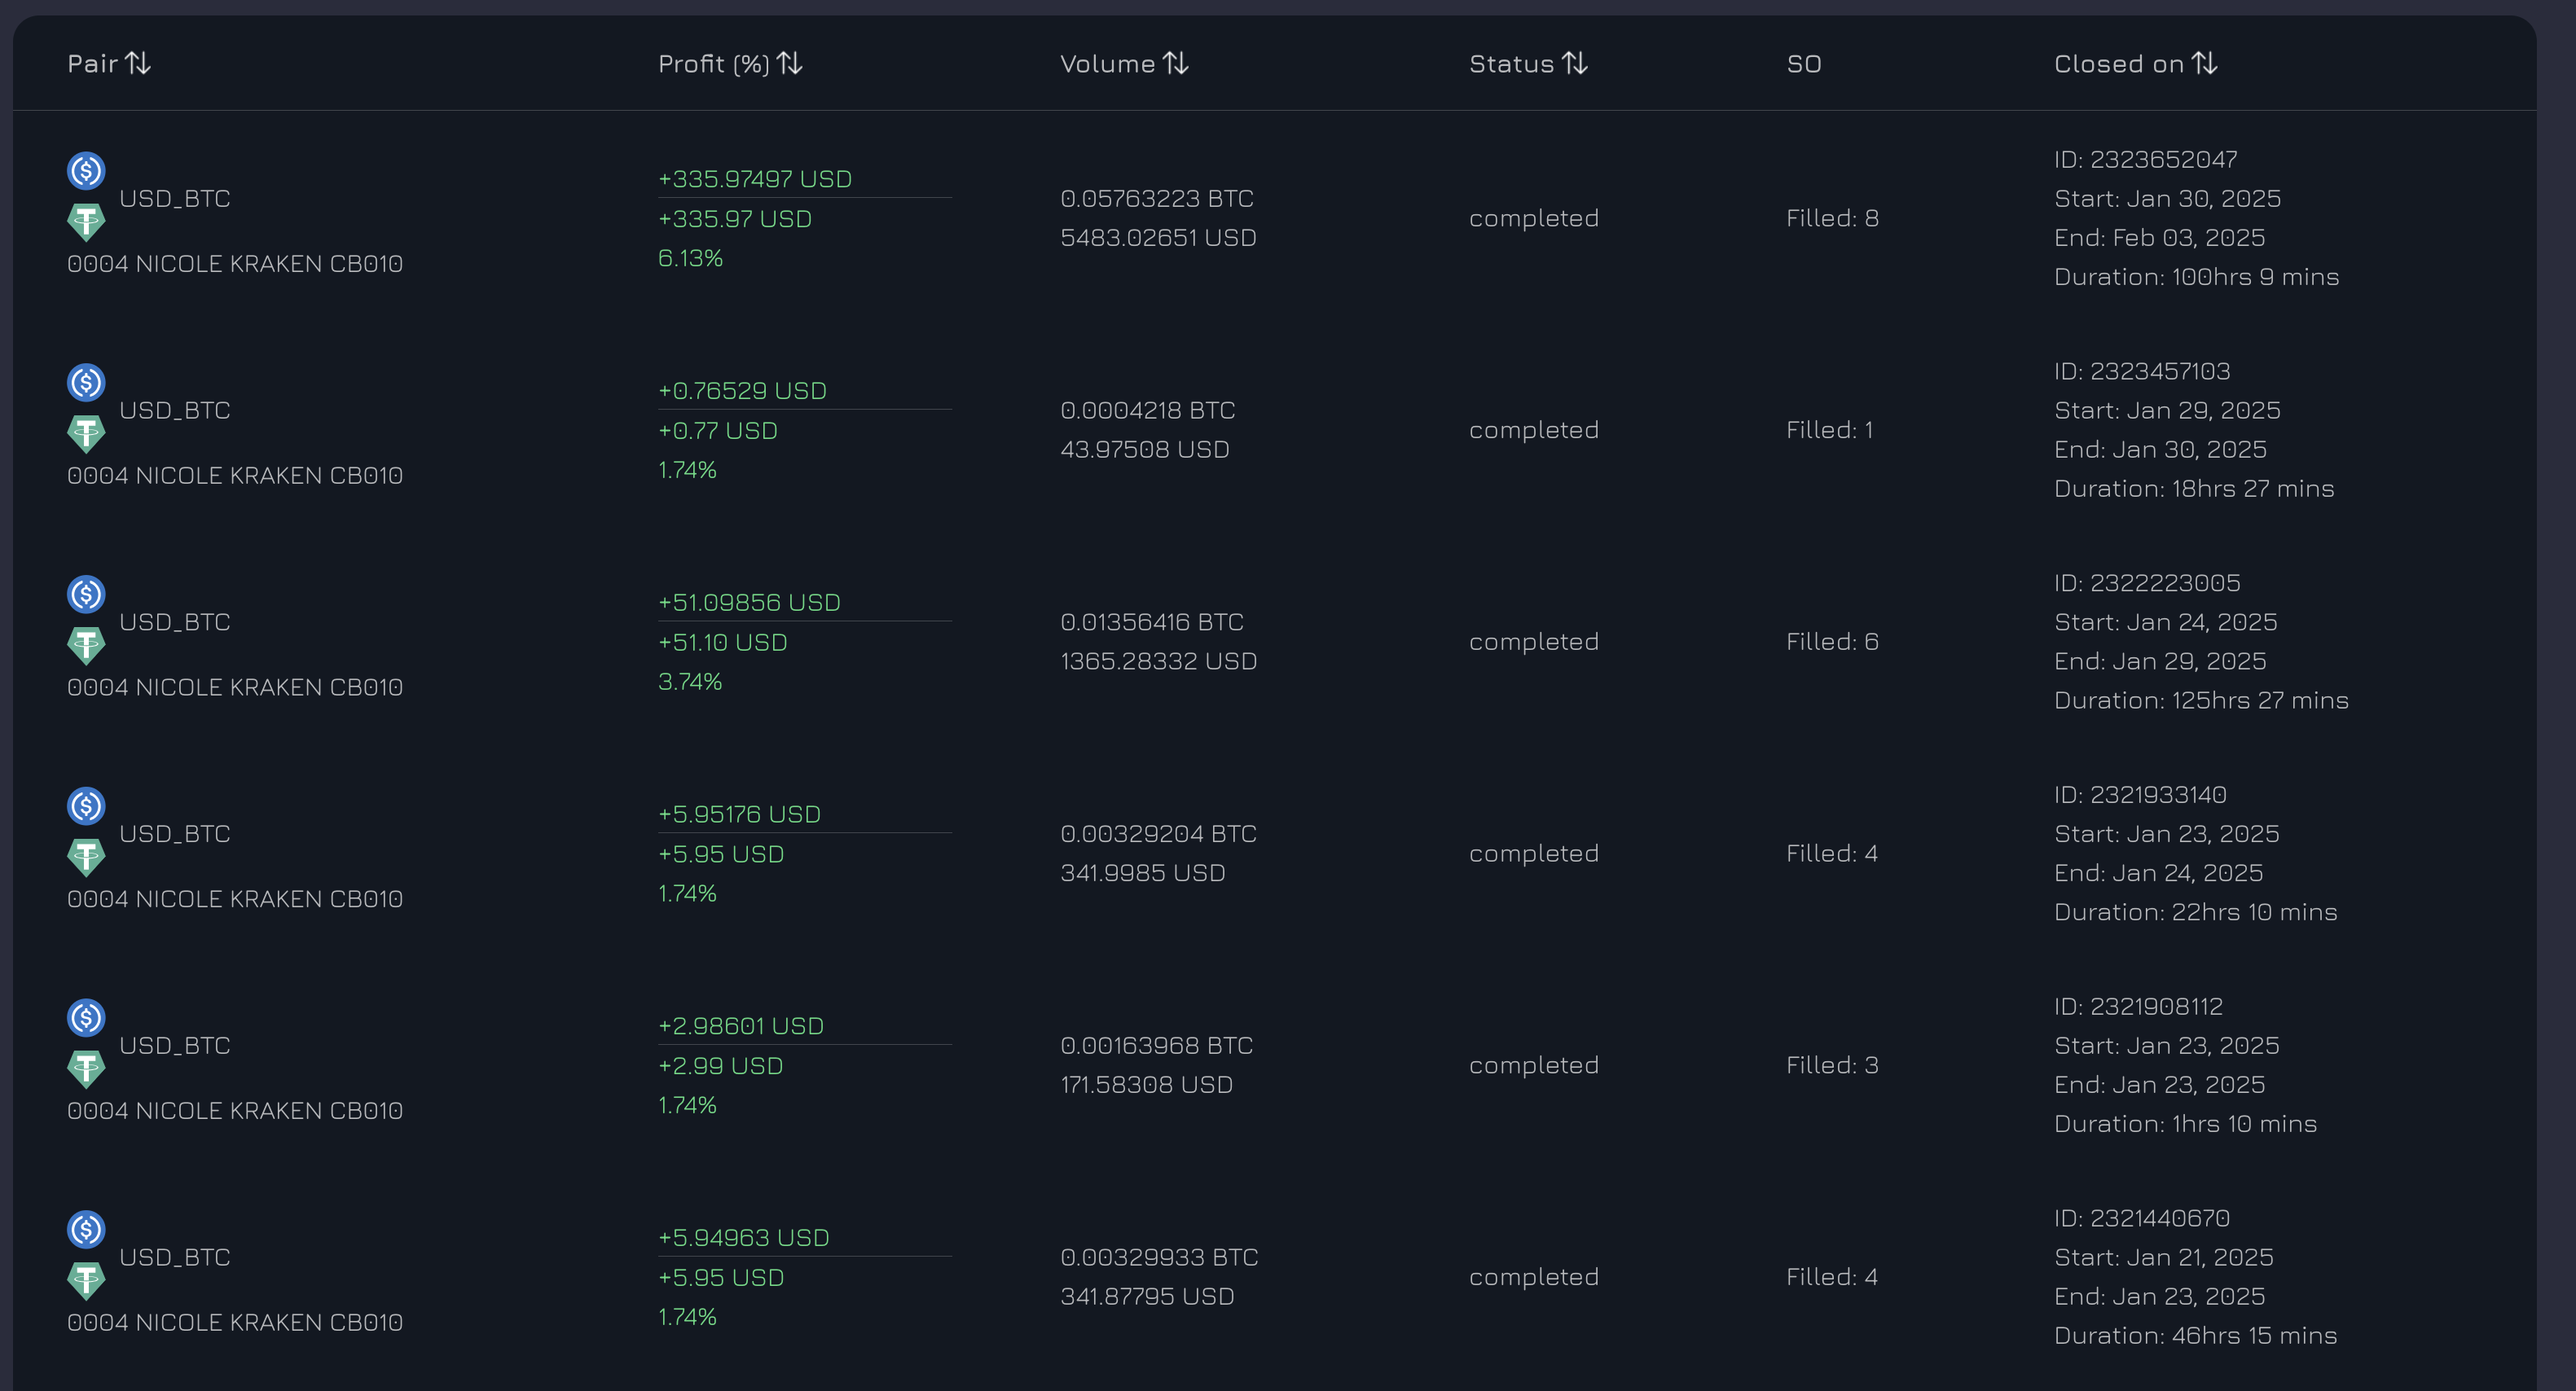The width and height of the screenshot is (2576, 1391).
Task: Click Status column sort arrows
Action: coord(1575,64)
